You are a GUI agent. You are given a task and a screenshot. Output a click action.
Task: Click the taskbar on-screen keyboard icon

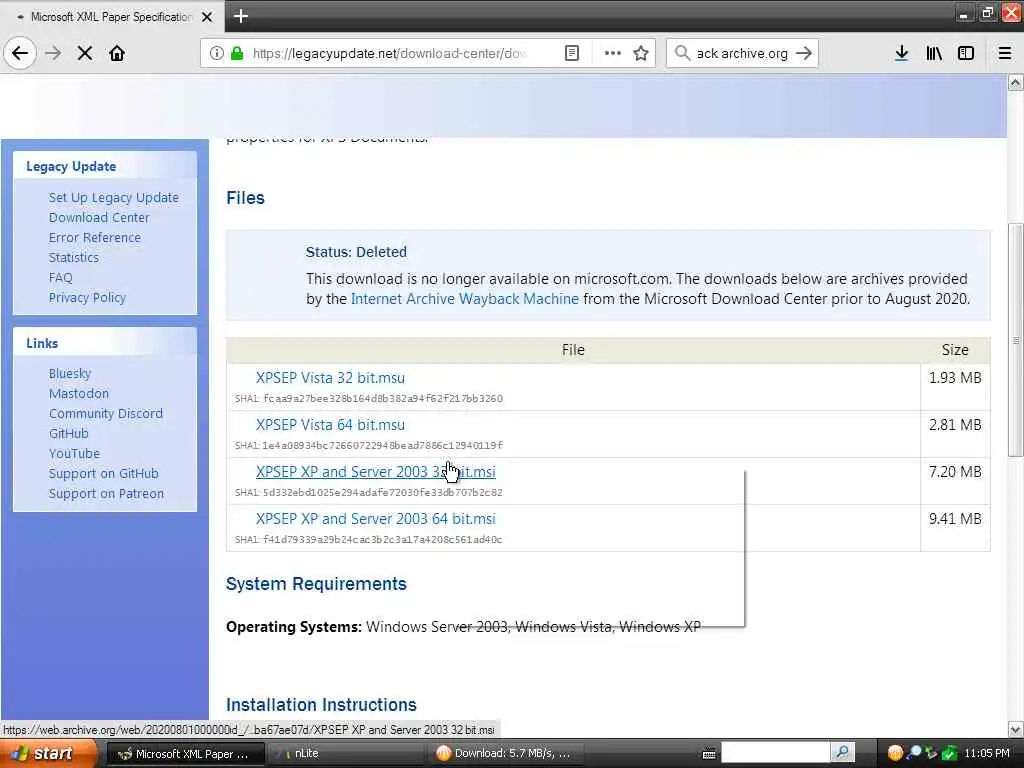[x=709, y=754]
